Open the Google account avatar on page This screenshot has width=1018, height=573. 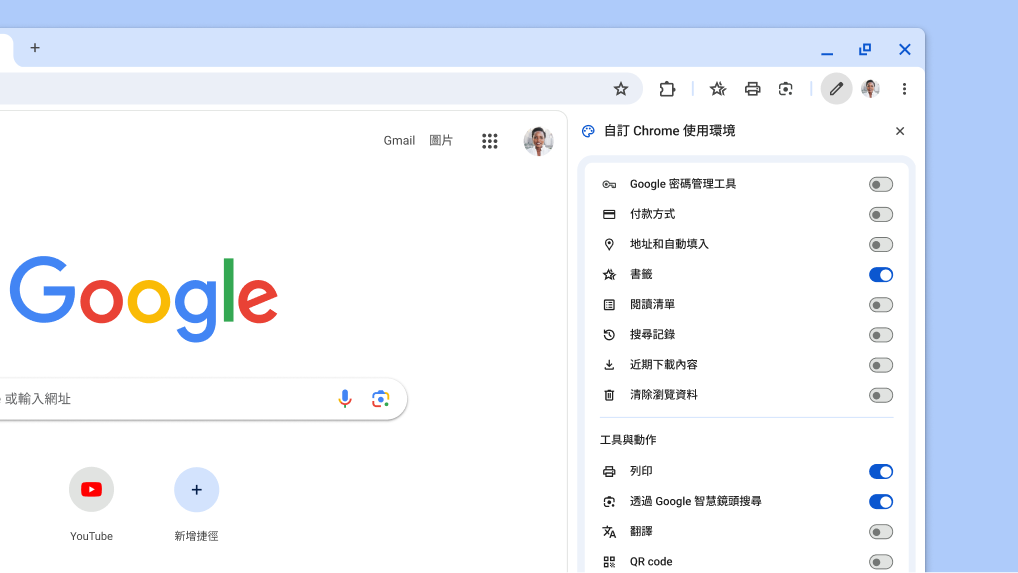point(538,141)
